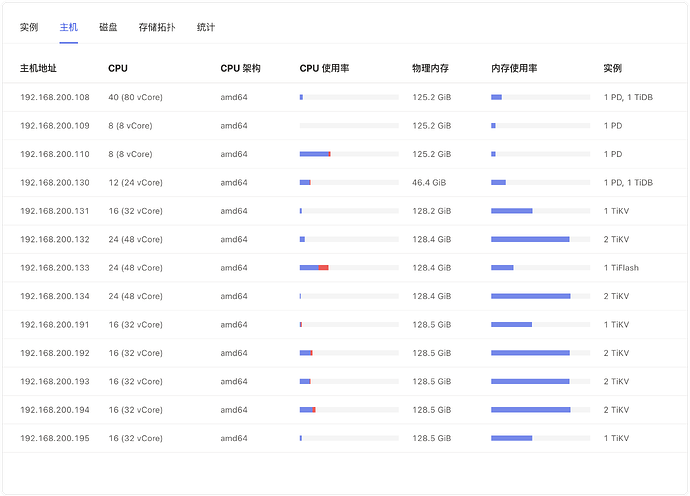The image size is (690, 496).
Task: Click the 内存使用率 column header
Action: point(514,68)
